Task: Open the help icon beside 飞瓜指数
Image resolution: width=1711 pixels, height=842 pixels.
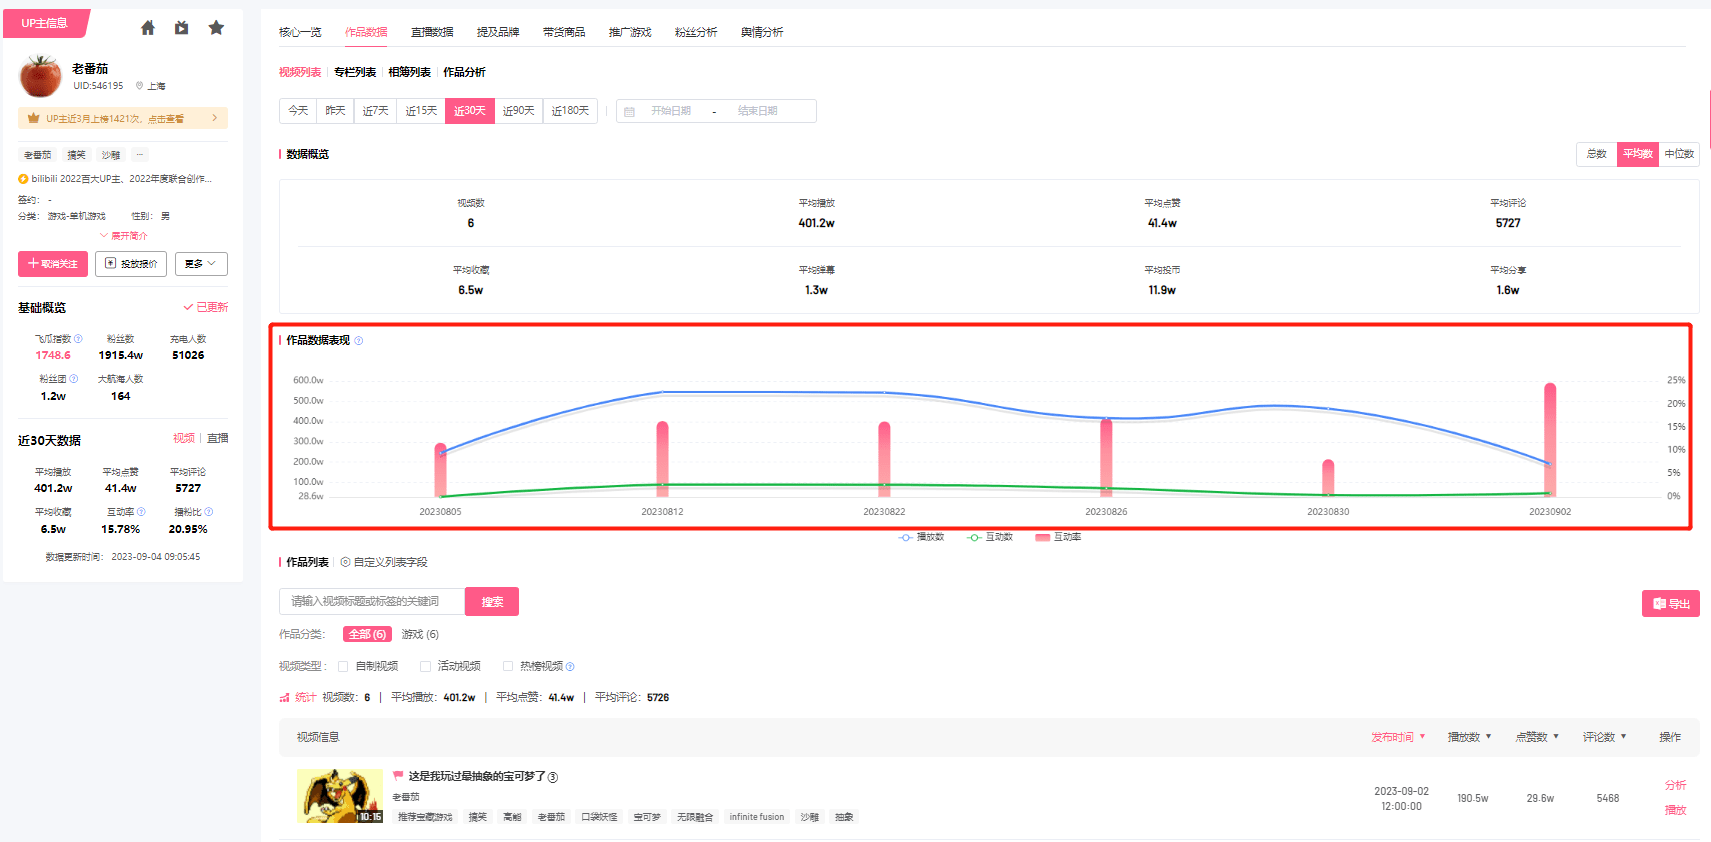Action: 78,339
